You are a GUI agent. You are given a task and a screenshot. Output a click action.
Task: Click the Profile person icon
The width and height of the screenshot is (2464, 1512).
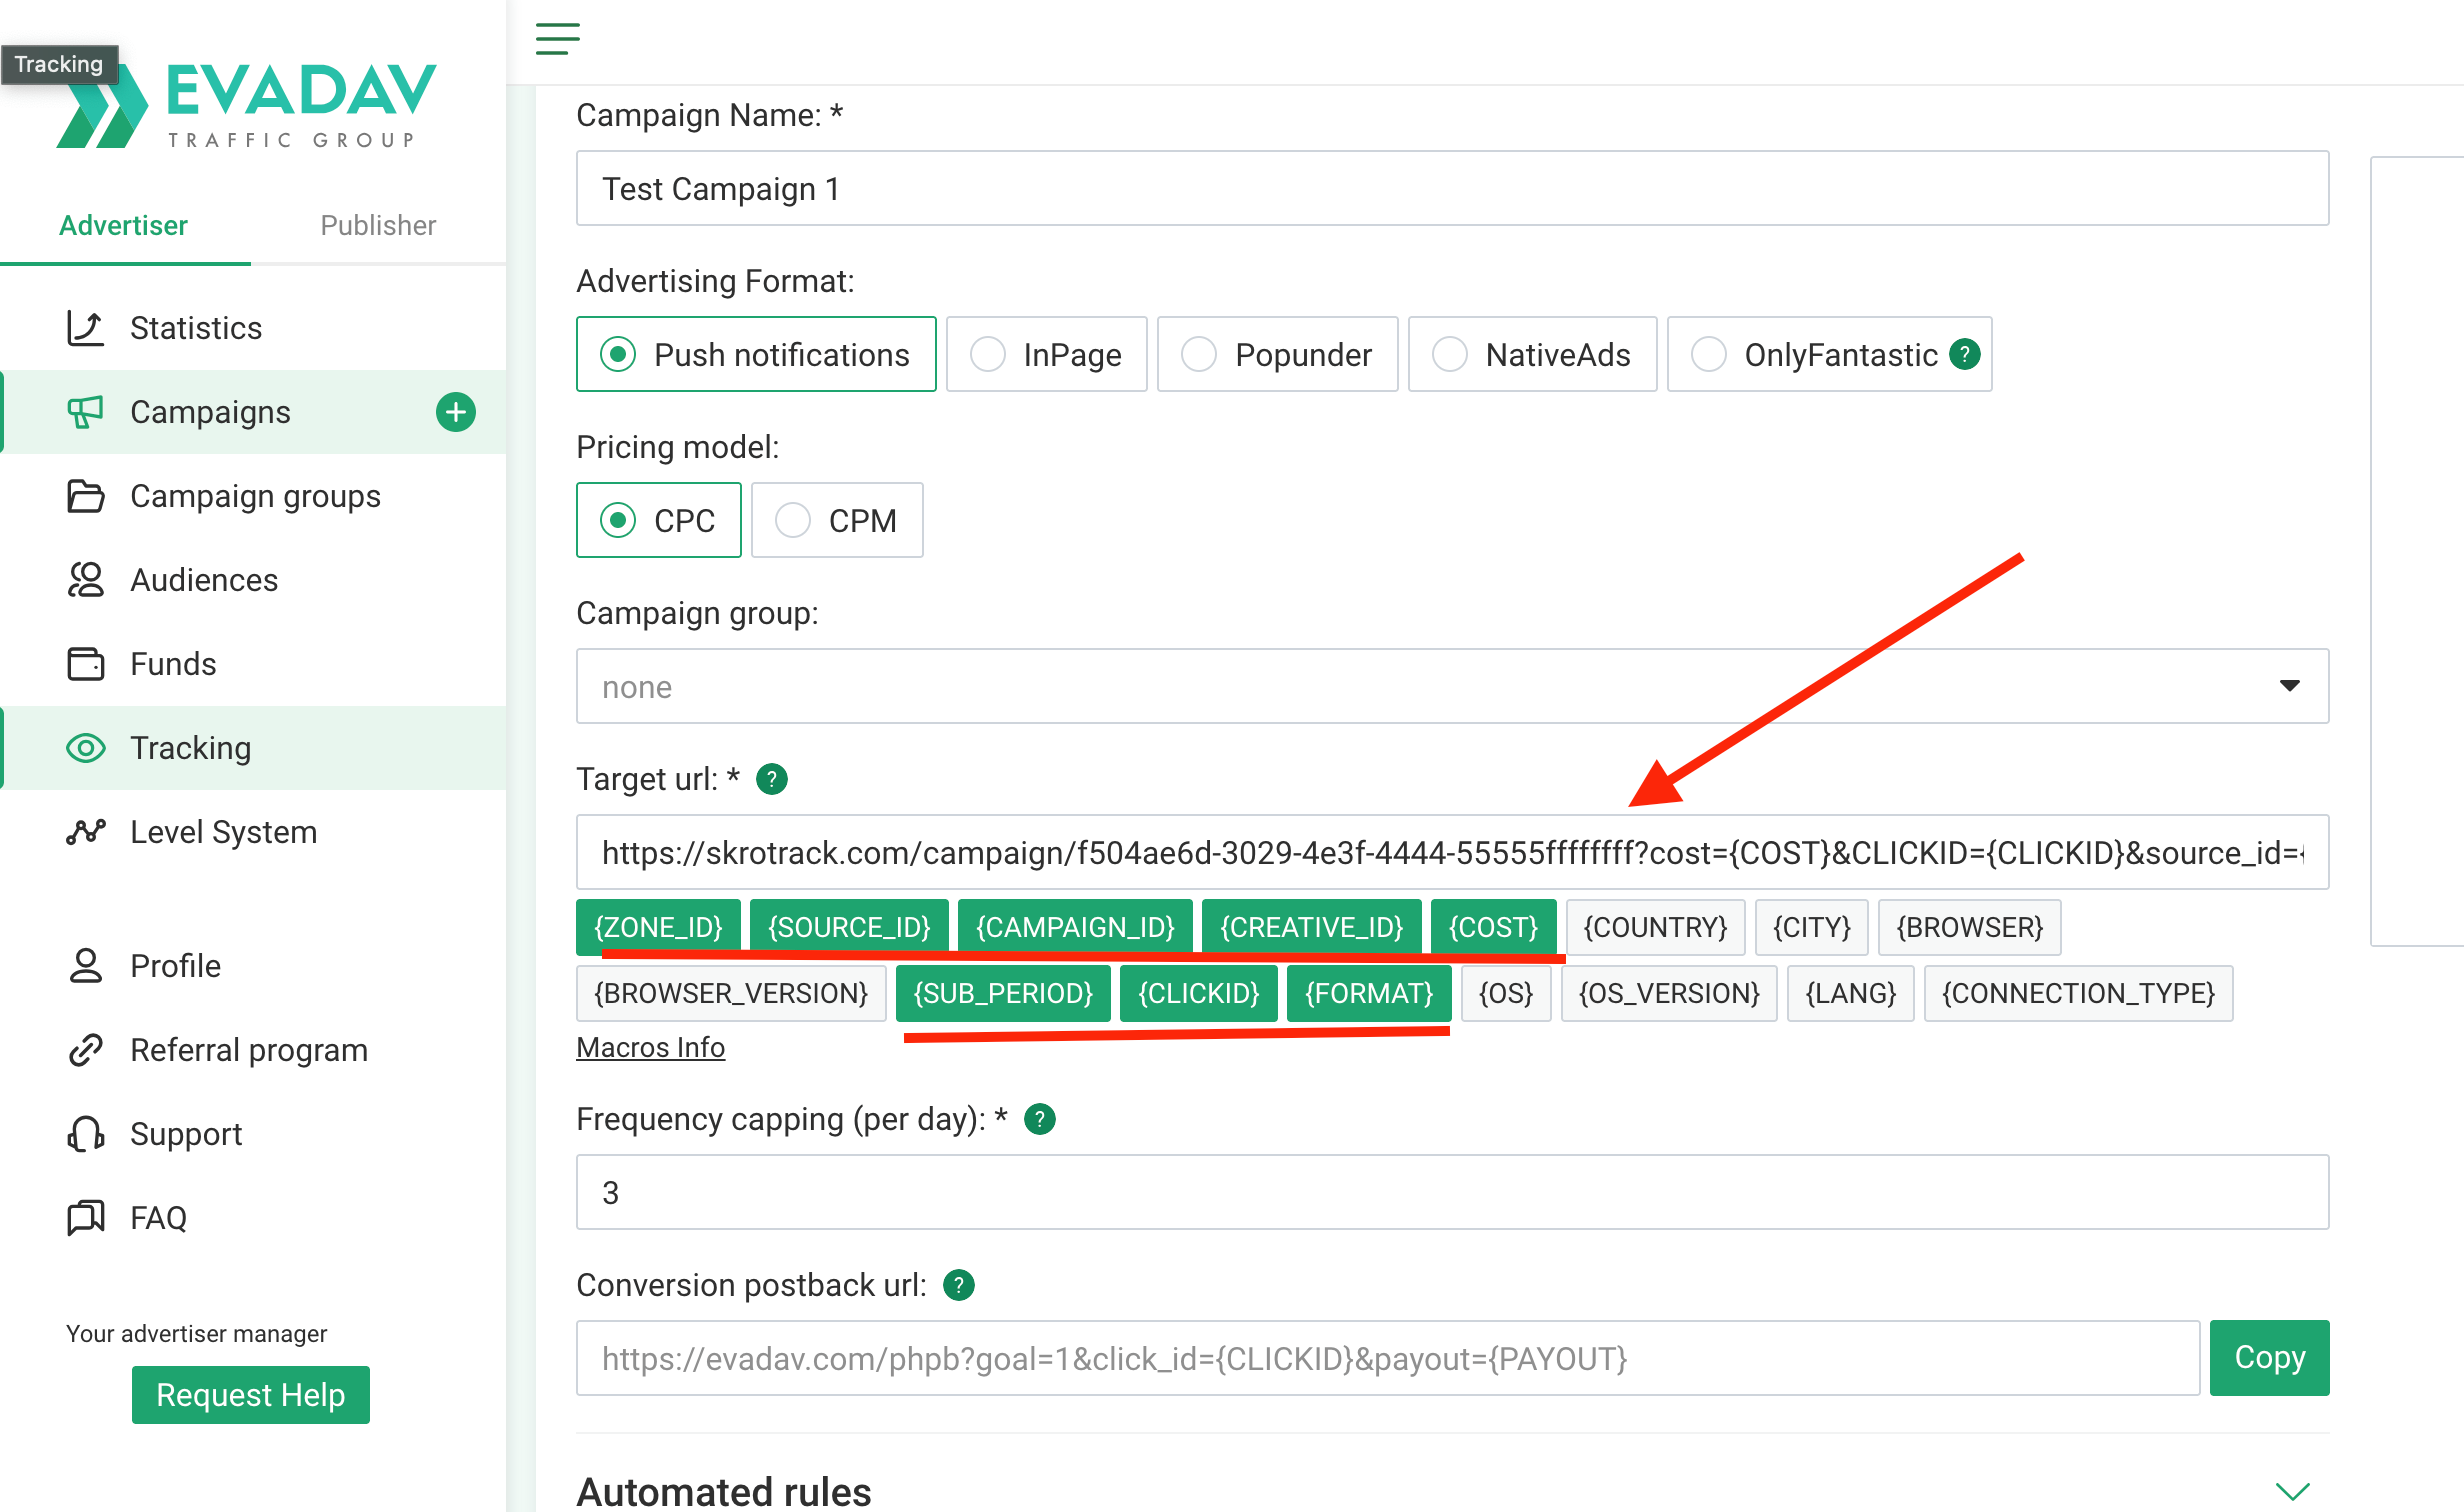85,966
